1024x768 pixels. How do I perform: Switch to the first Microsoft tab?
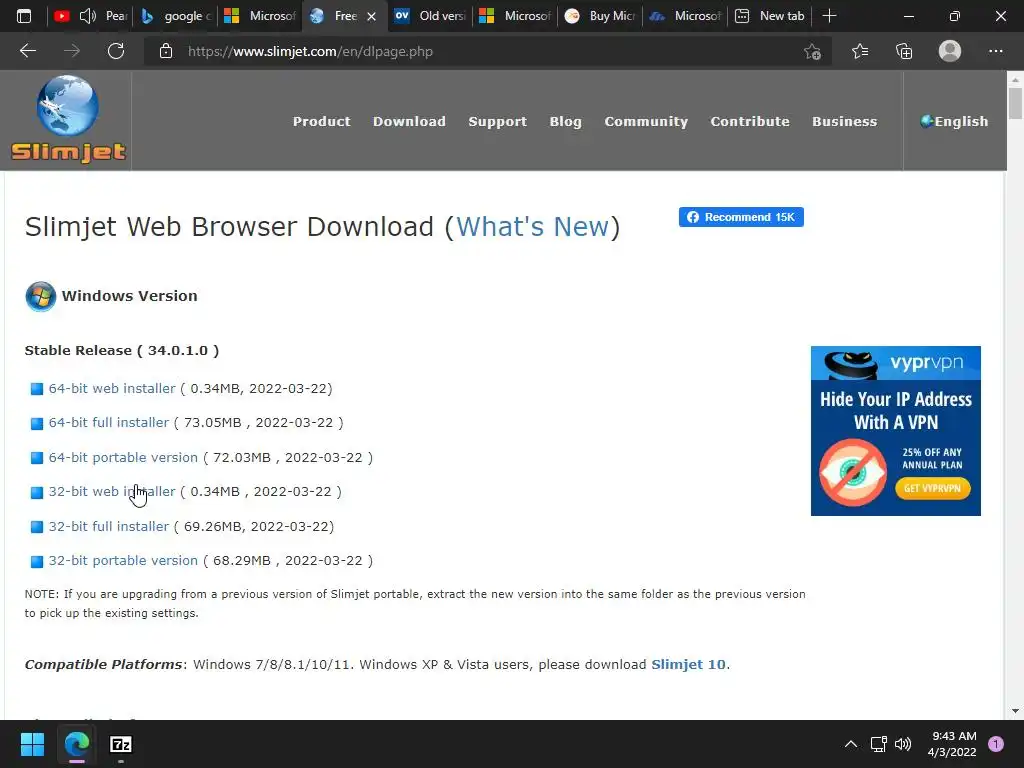(260, 16)
